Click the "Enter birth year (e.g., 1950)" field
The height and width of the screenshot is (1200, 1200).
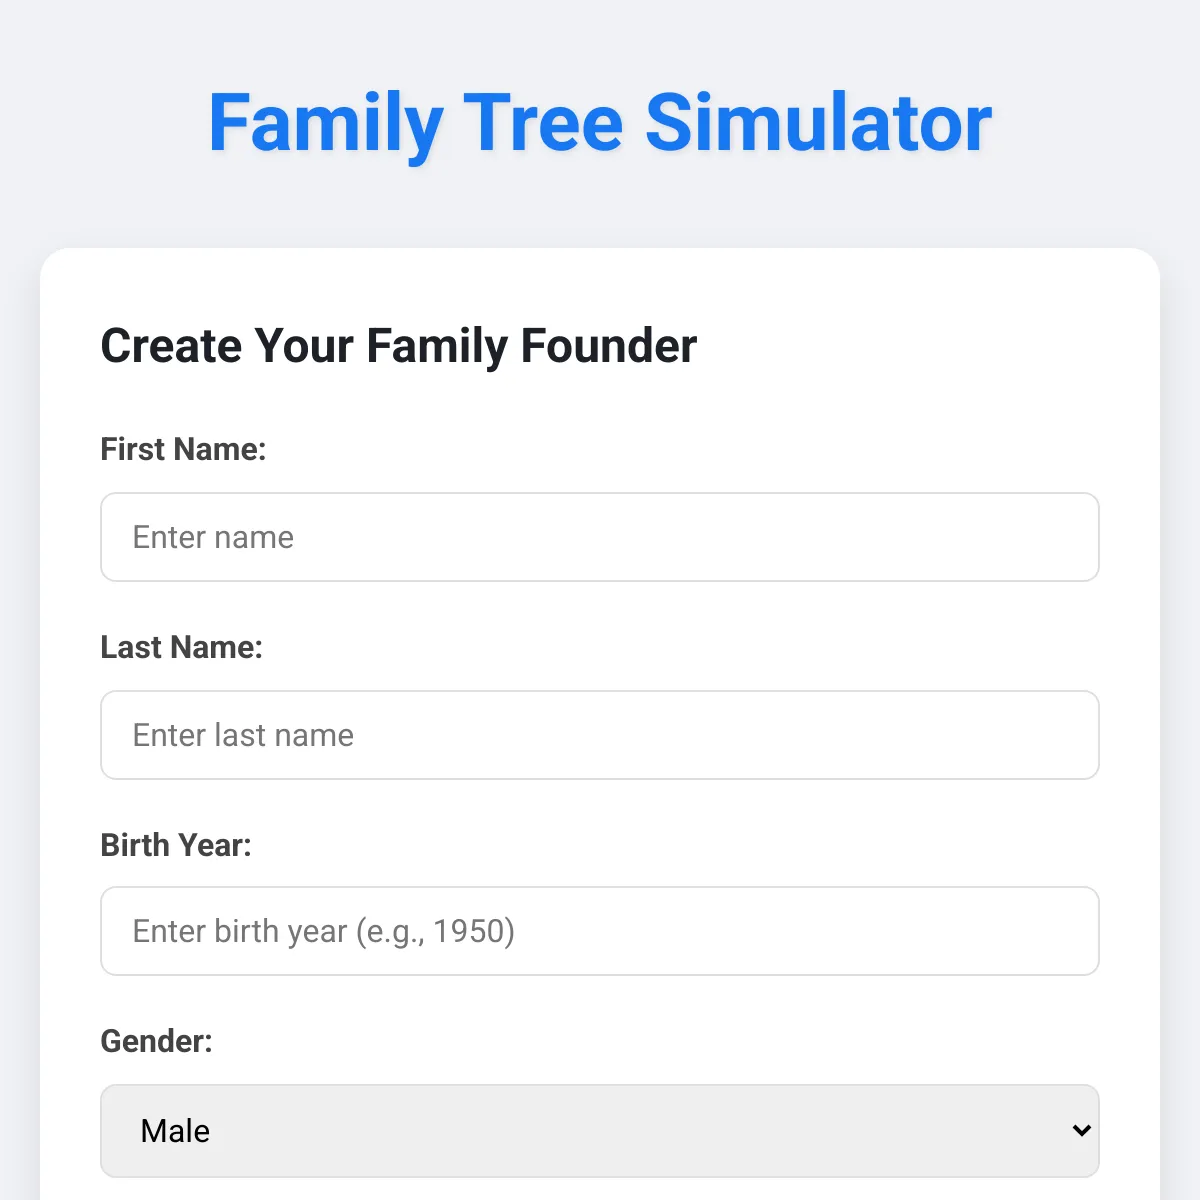coord(600,931)
